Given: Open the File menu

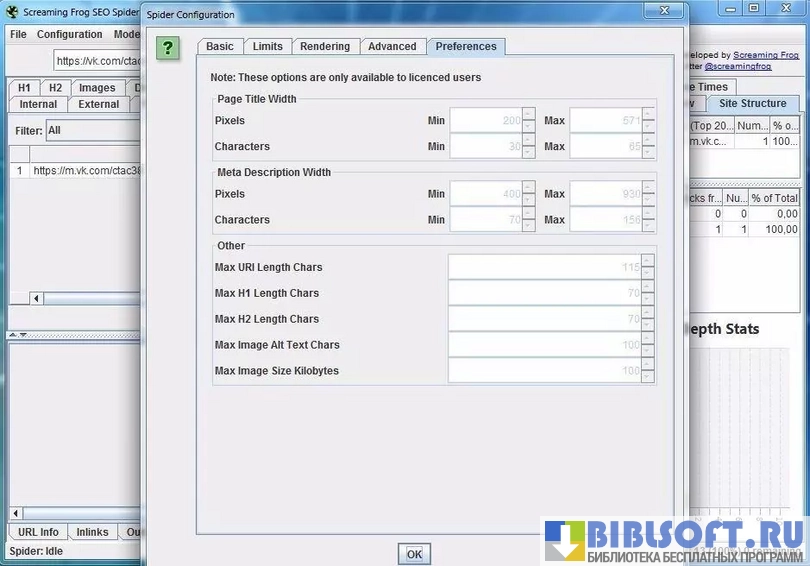Looking at the screenshot, I should pyautogui.click(x=18, y=34).
